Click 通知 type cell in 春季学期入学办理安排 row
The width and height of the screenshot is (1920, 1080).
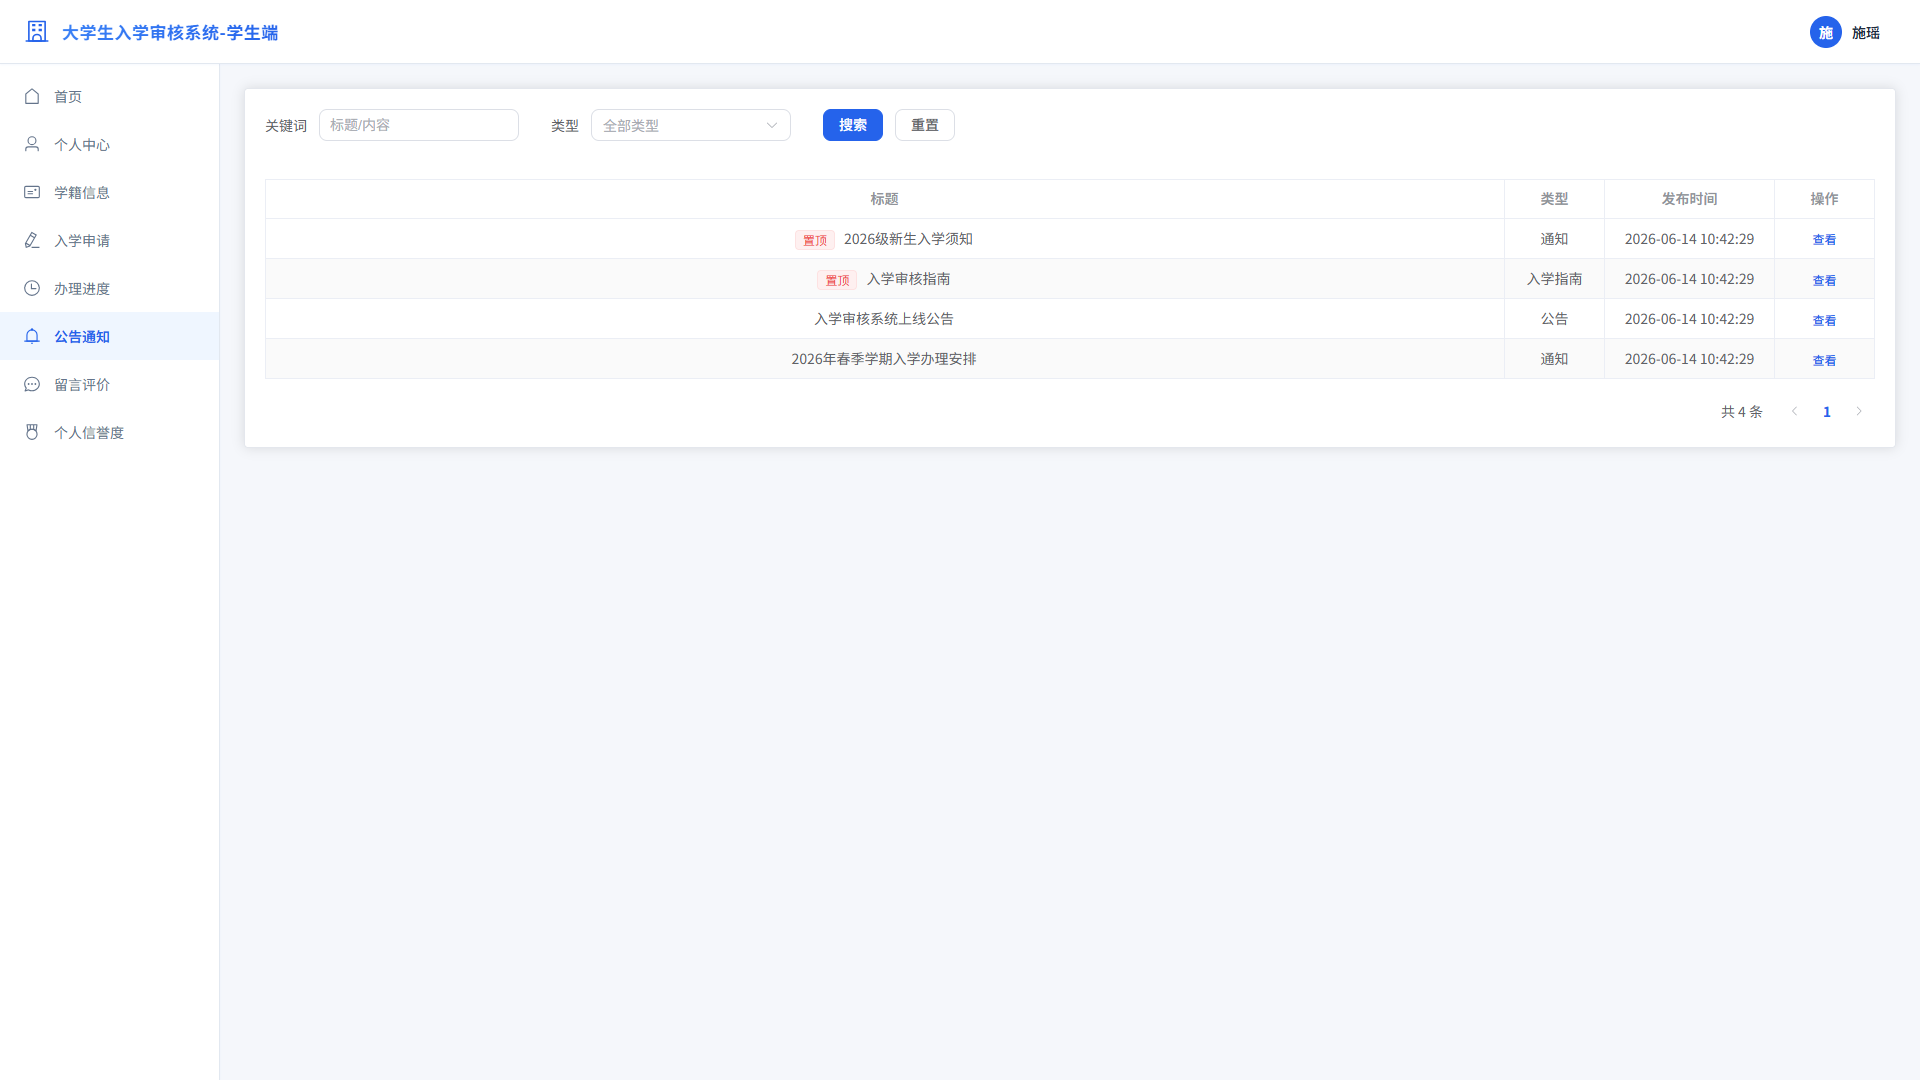point(1554,359)
